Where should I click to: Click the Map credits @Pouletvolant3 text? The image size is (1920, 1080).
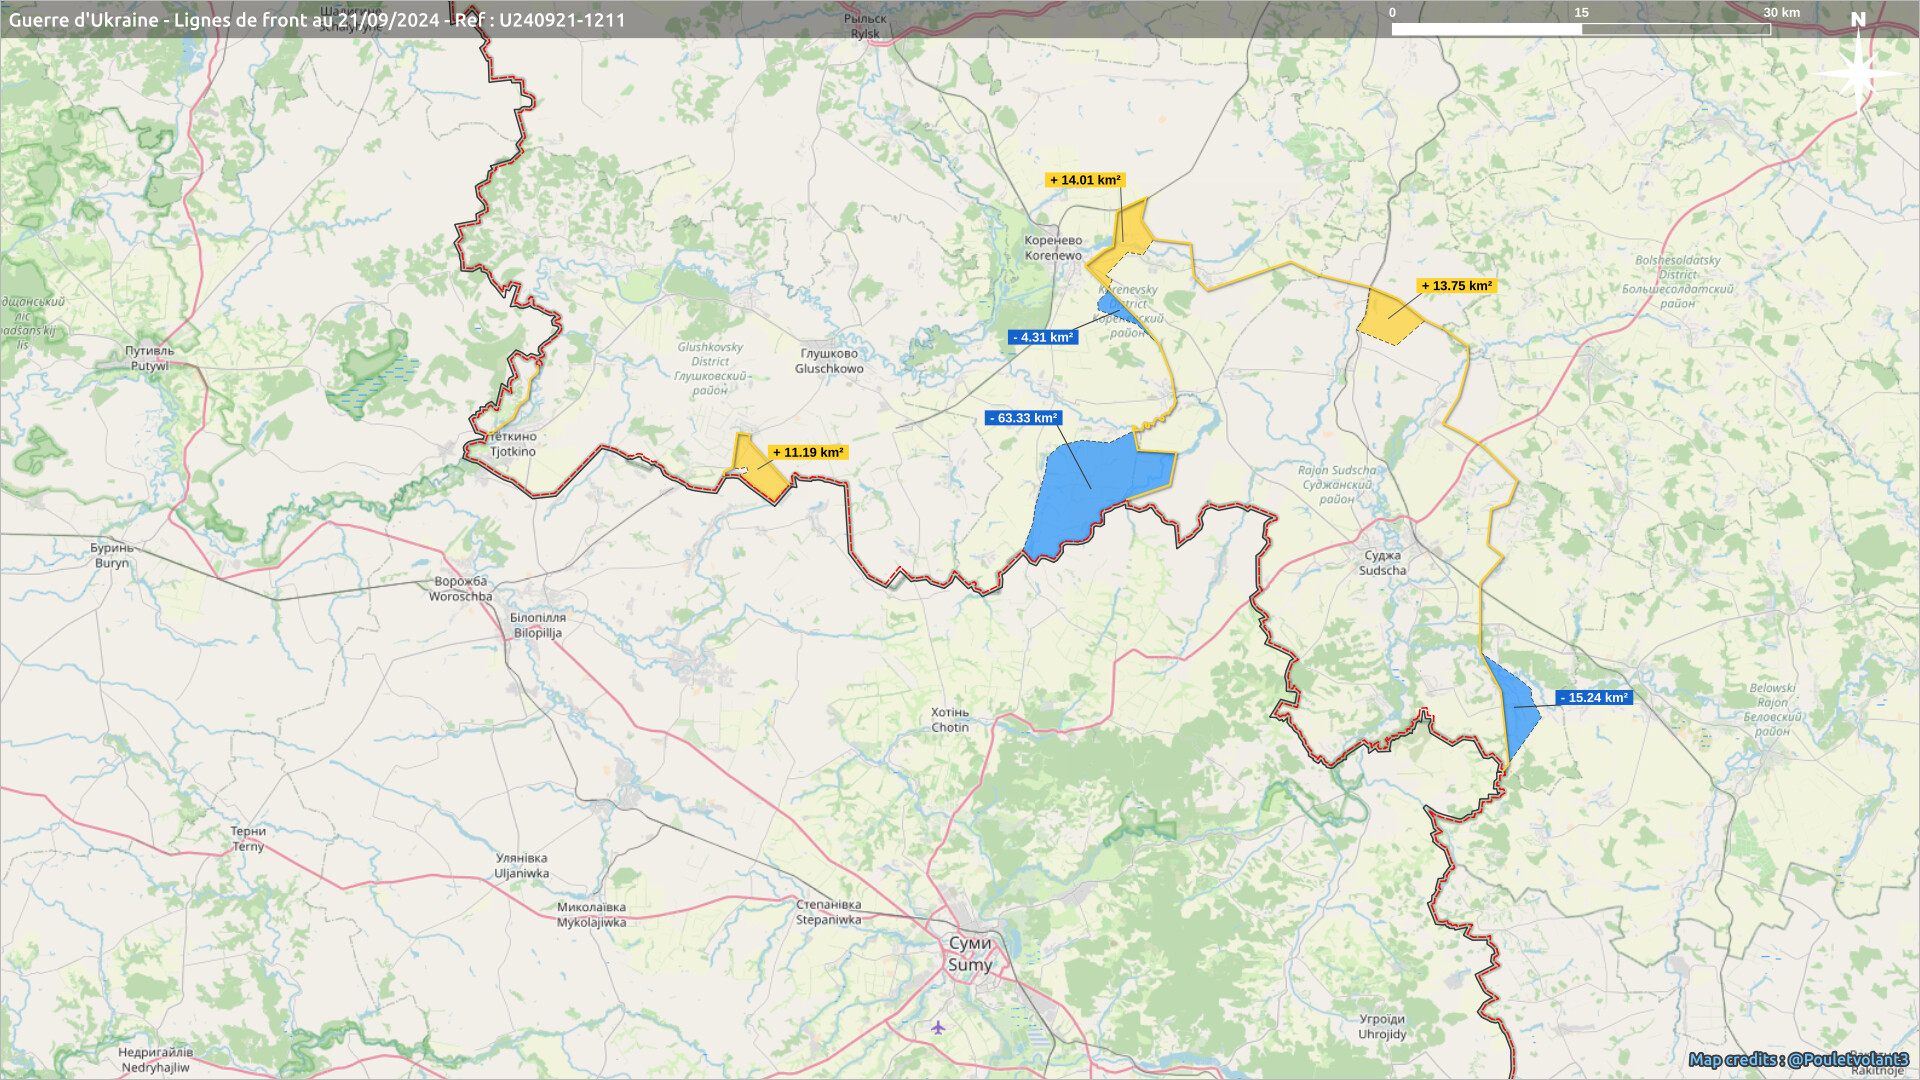point(1798,1059)
